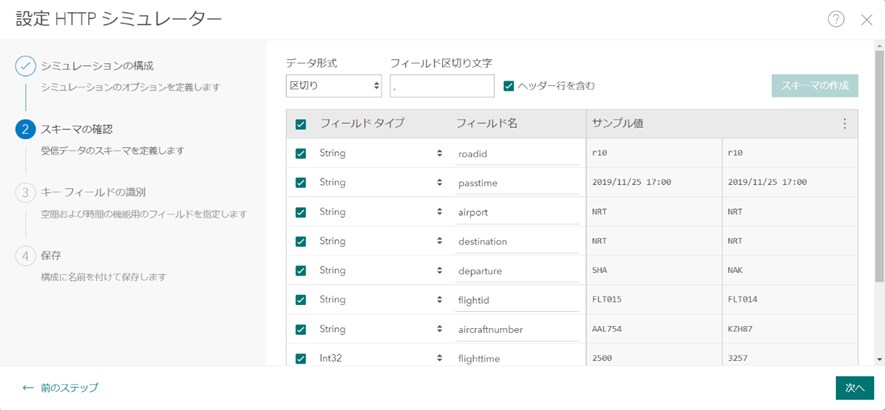Screen dimensions: 885x410
Task: Click the help question mark icon
Action: [x=836, y=19]
